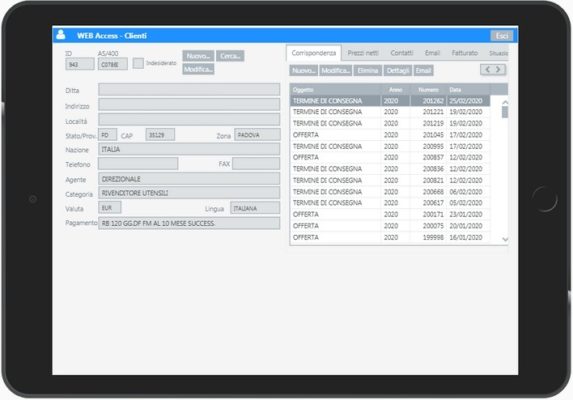
Task: Select OFFERTA row number 201045
Action: 390,135
